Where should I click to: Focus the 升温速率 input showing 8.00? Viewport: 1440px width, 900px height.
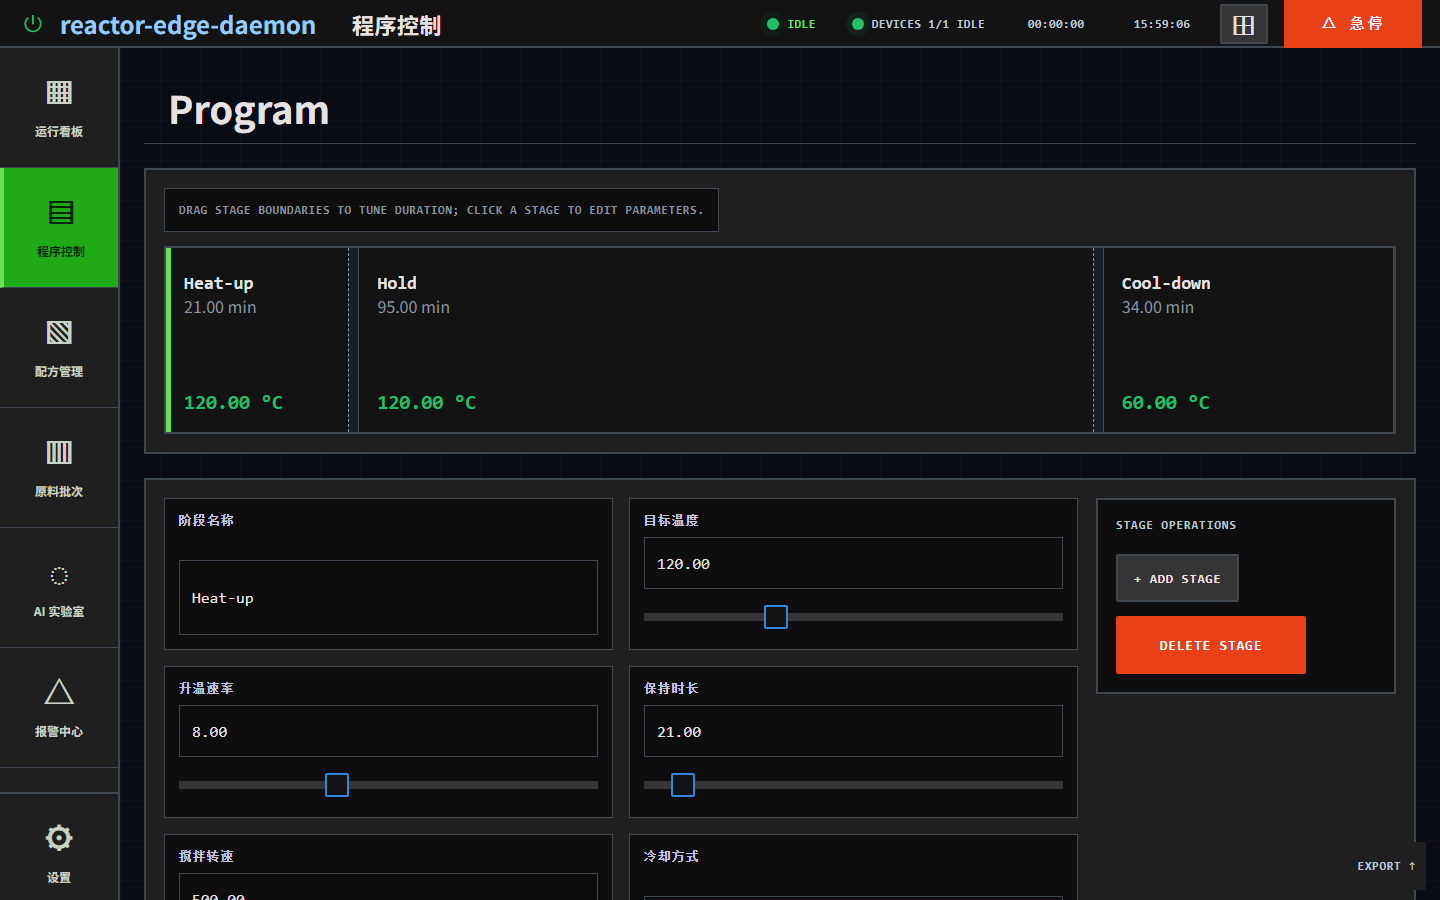388,731
